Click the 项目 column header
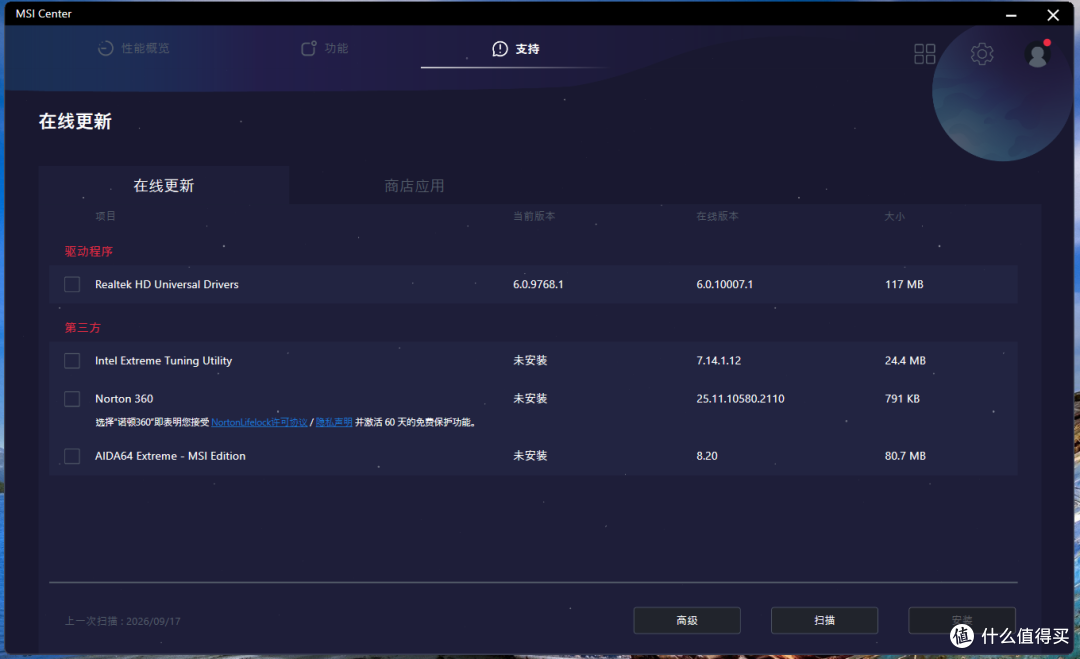The image size is (1080, 659). click(105, 216)
